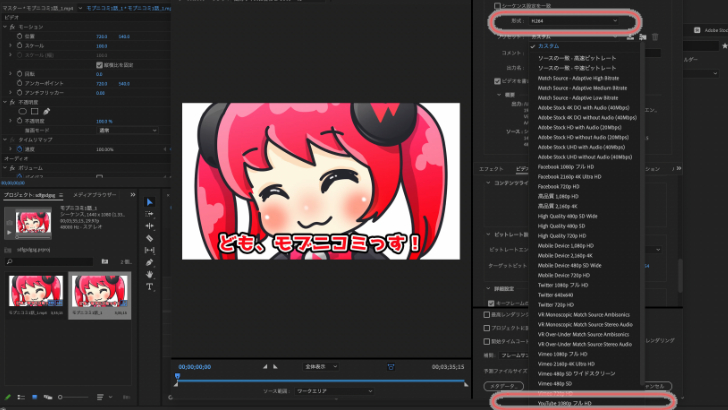Open the ソース範囲 ワークエリア dropdown
Viewport: 728px width, 410px height.
tap(334, 391)
